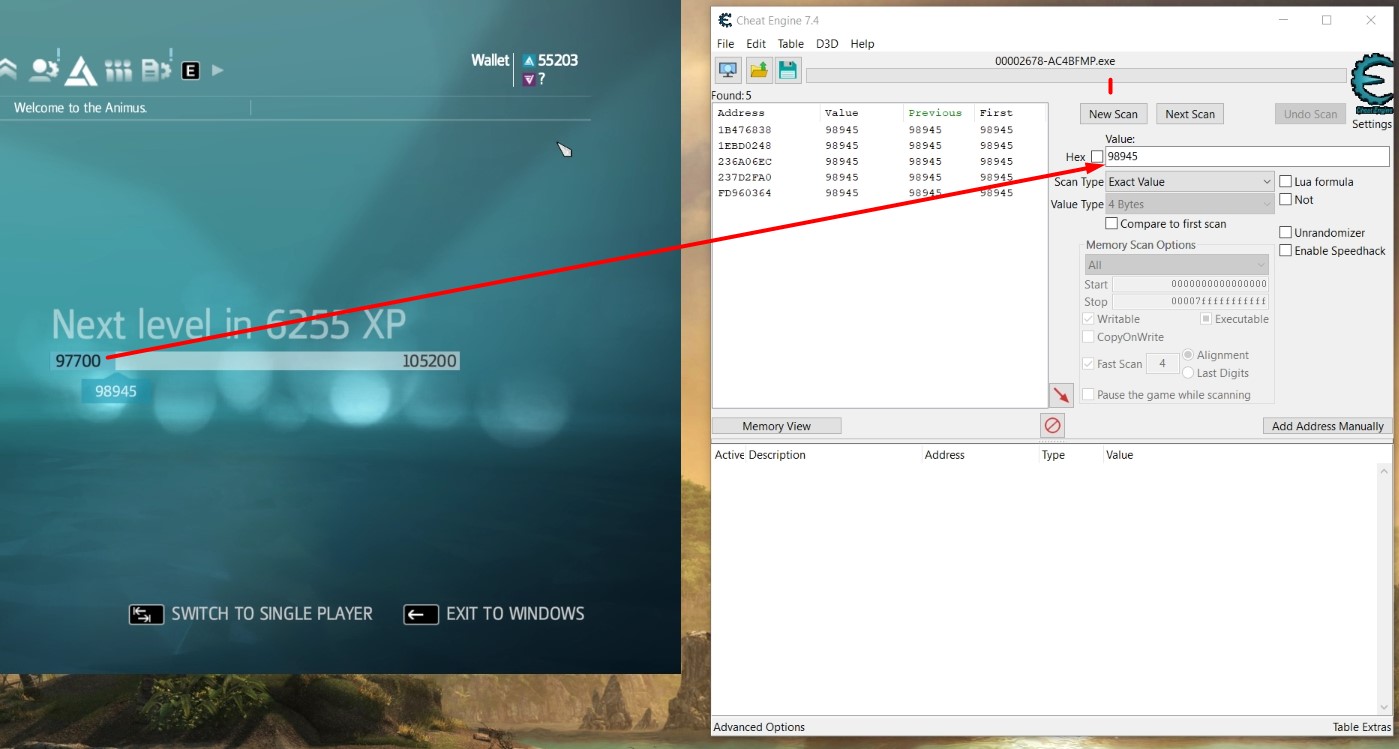Image resolution: width=1399 pixels, height=749 pixels.
Task: Select address 1B476838 in results list
Action: coord(880,130)
